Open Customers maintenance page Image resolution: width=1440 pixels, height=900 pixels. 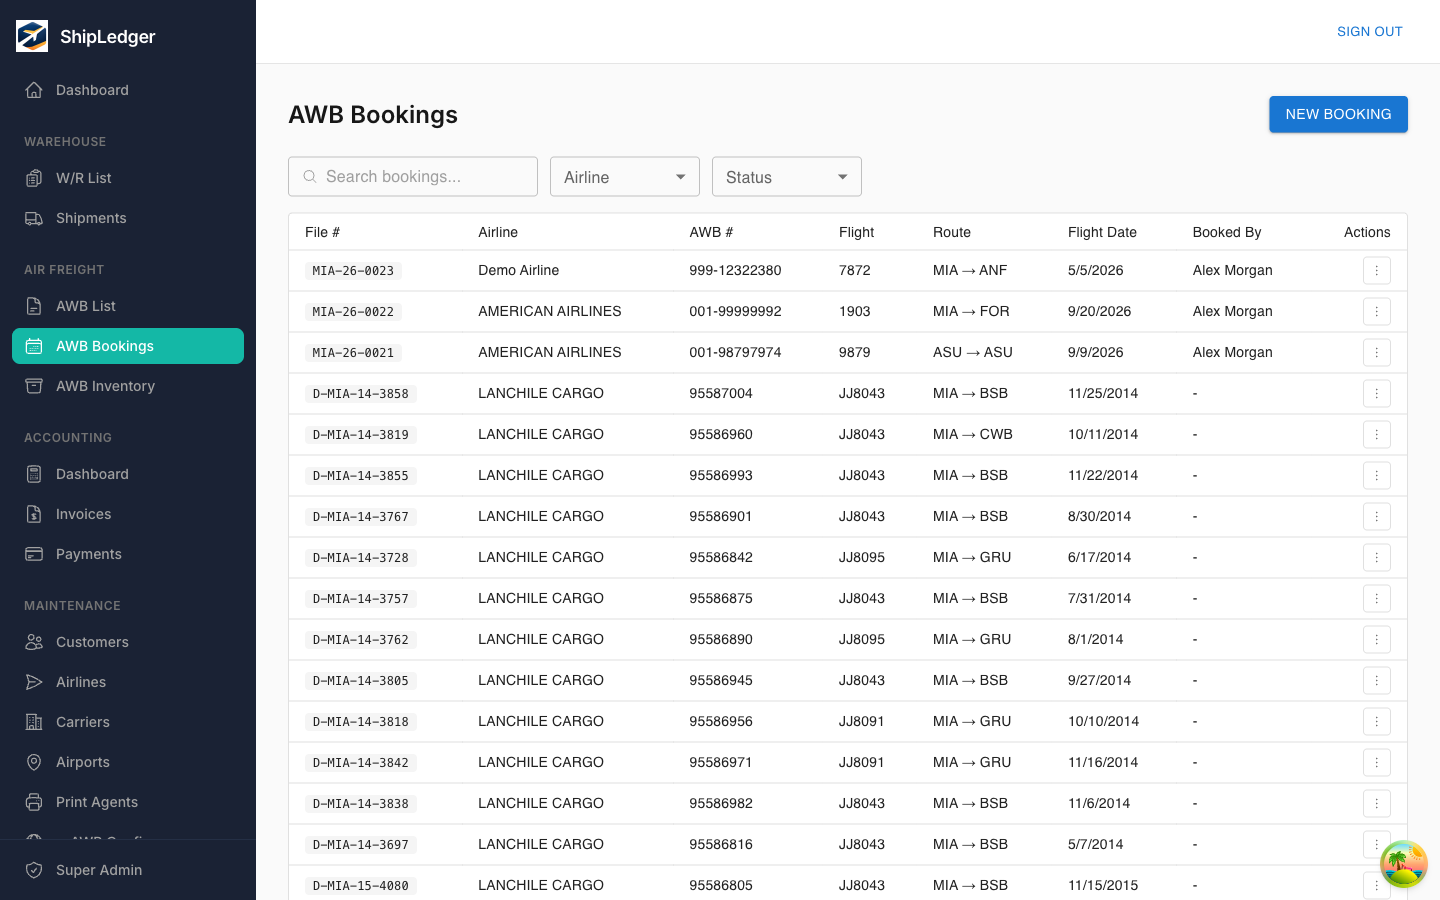click(128, 642)
